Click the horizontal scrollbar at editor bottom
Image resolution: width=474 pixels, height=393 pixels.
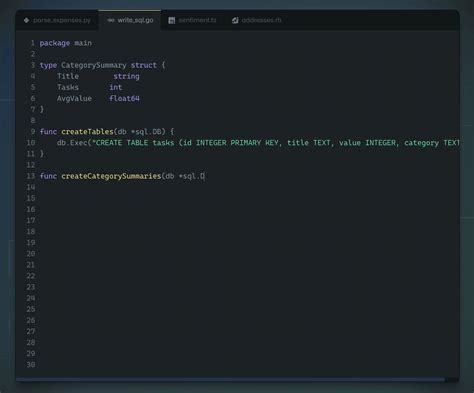point(230,380)
